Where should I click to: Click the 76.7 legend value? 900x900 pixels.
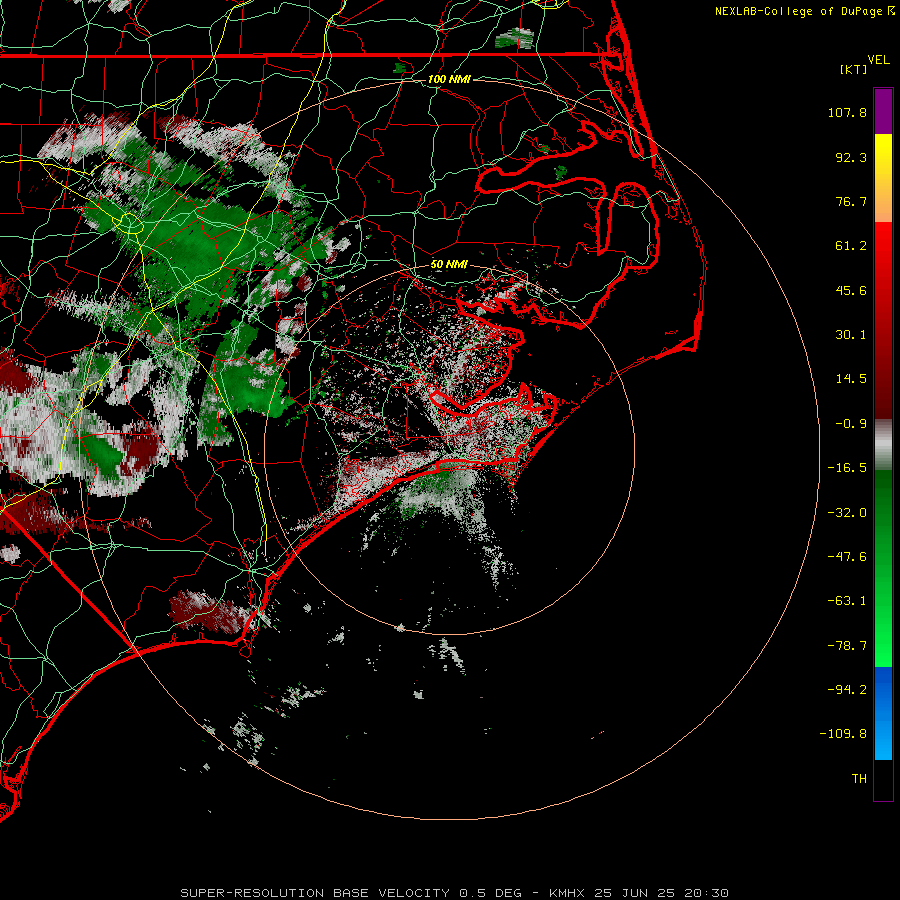tap(851, 201)
